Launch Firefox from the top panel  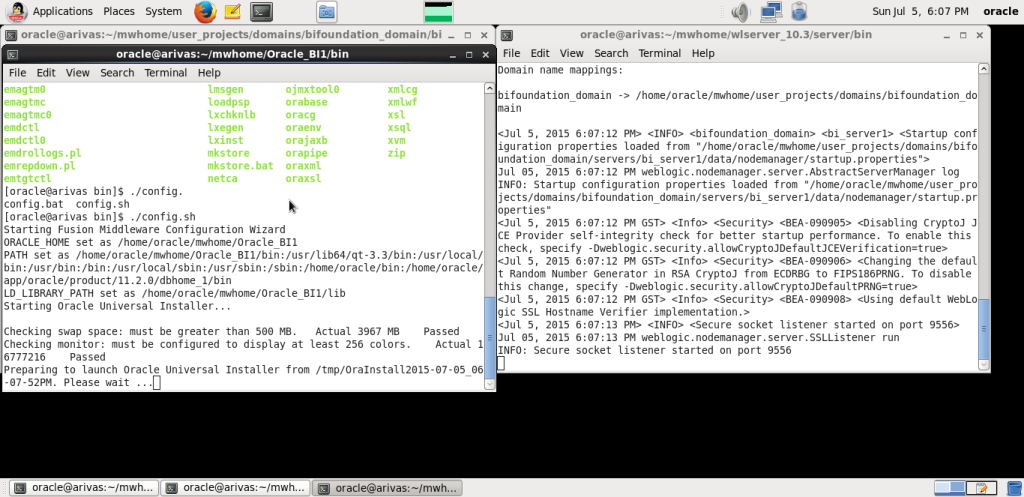point(205,11)
